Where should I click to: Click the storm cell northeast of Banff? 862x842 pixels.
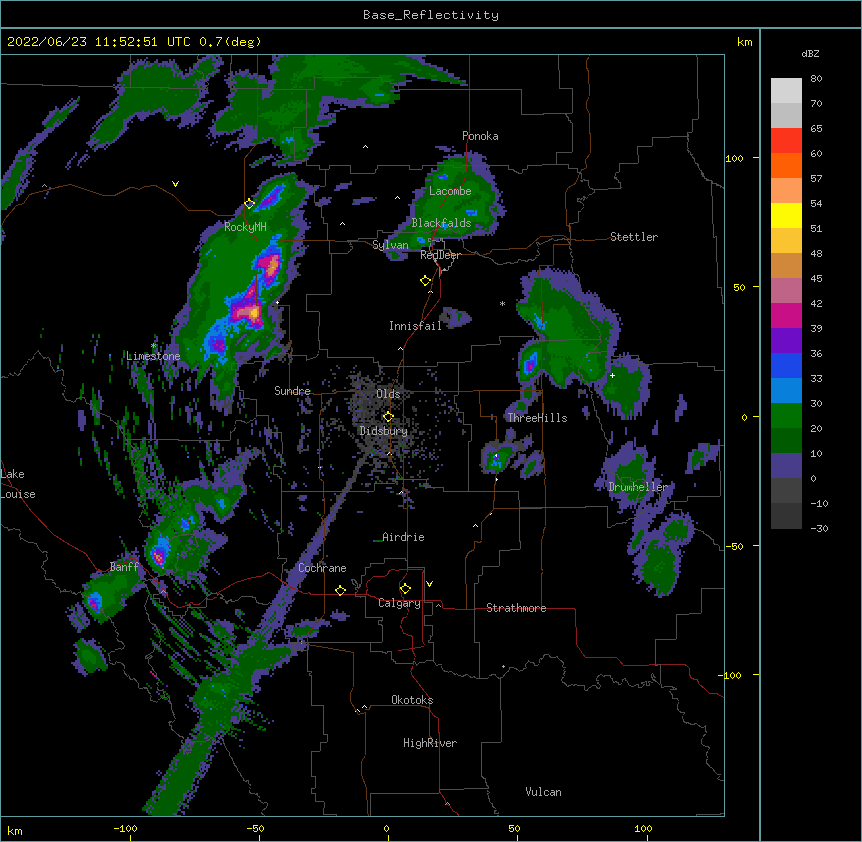pos(159,554)
